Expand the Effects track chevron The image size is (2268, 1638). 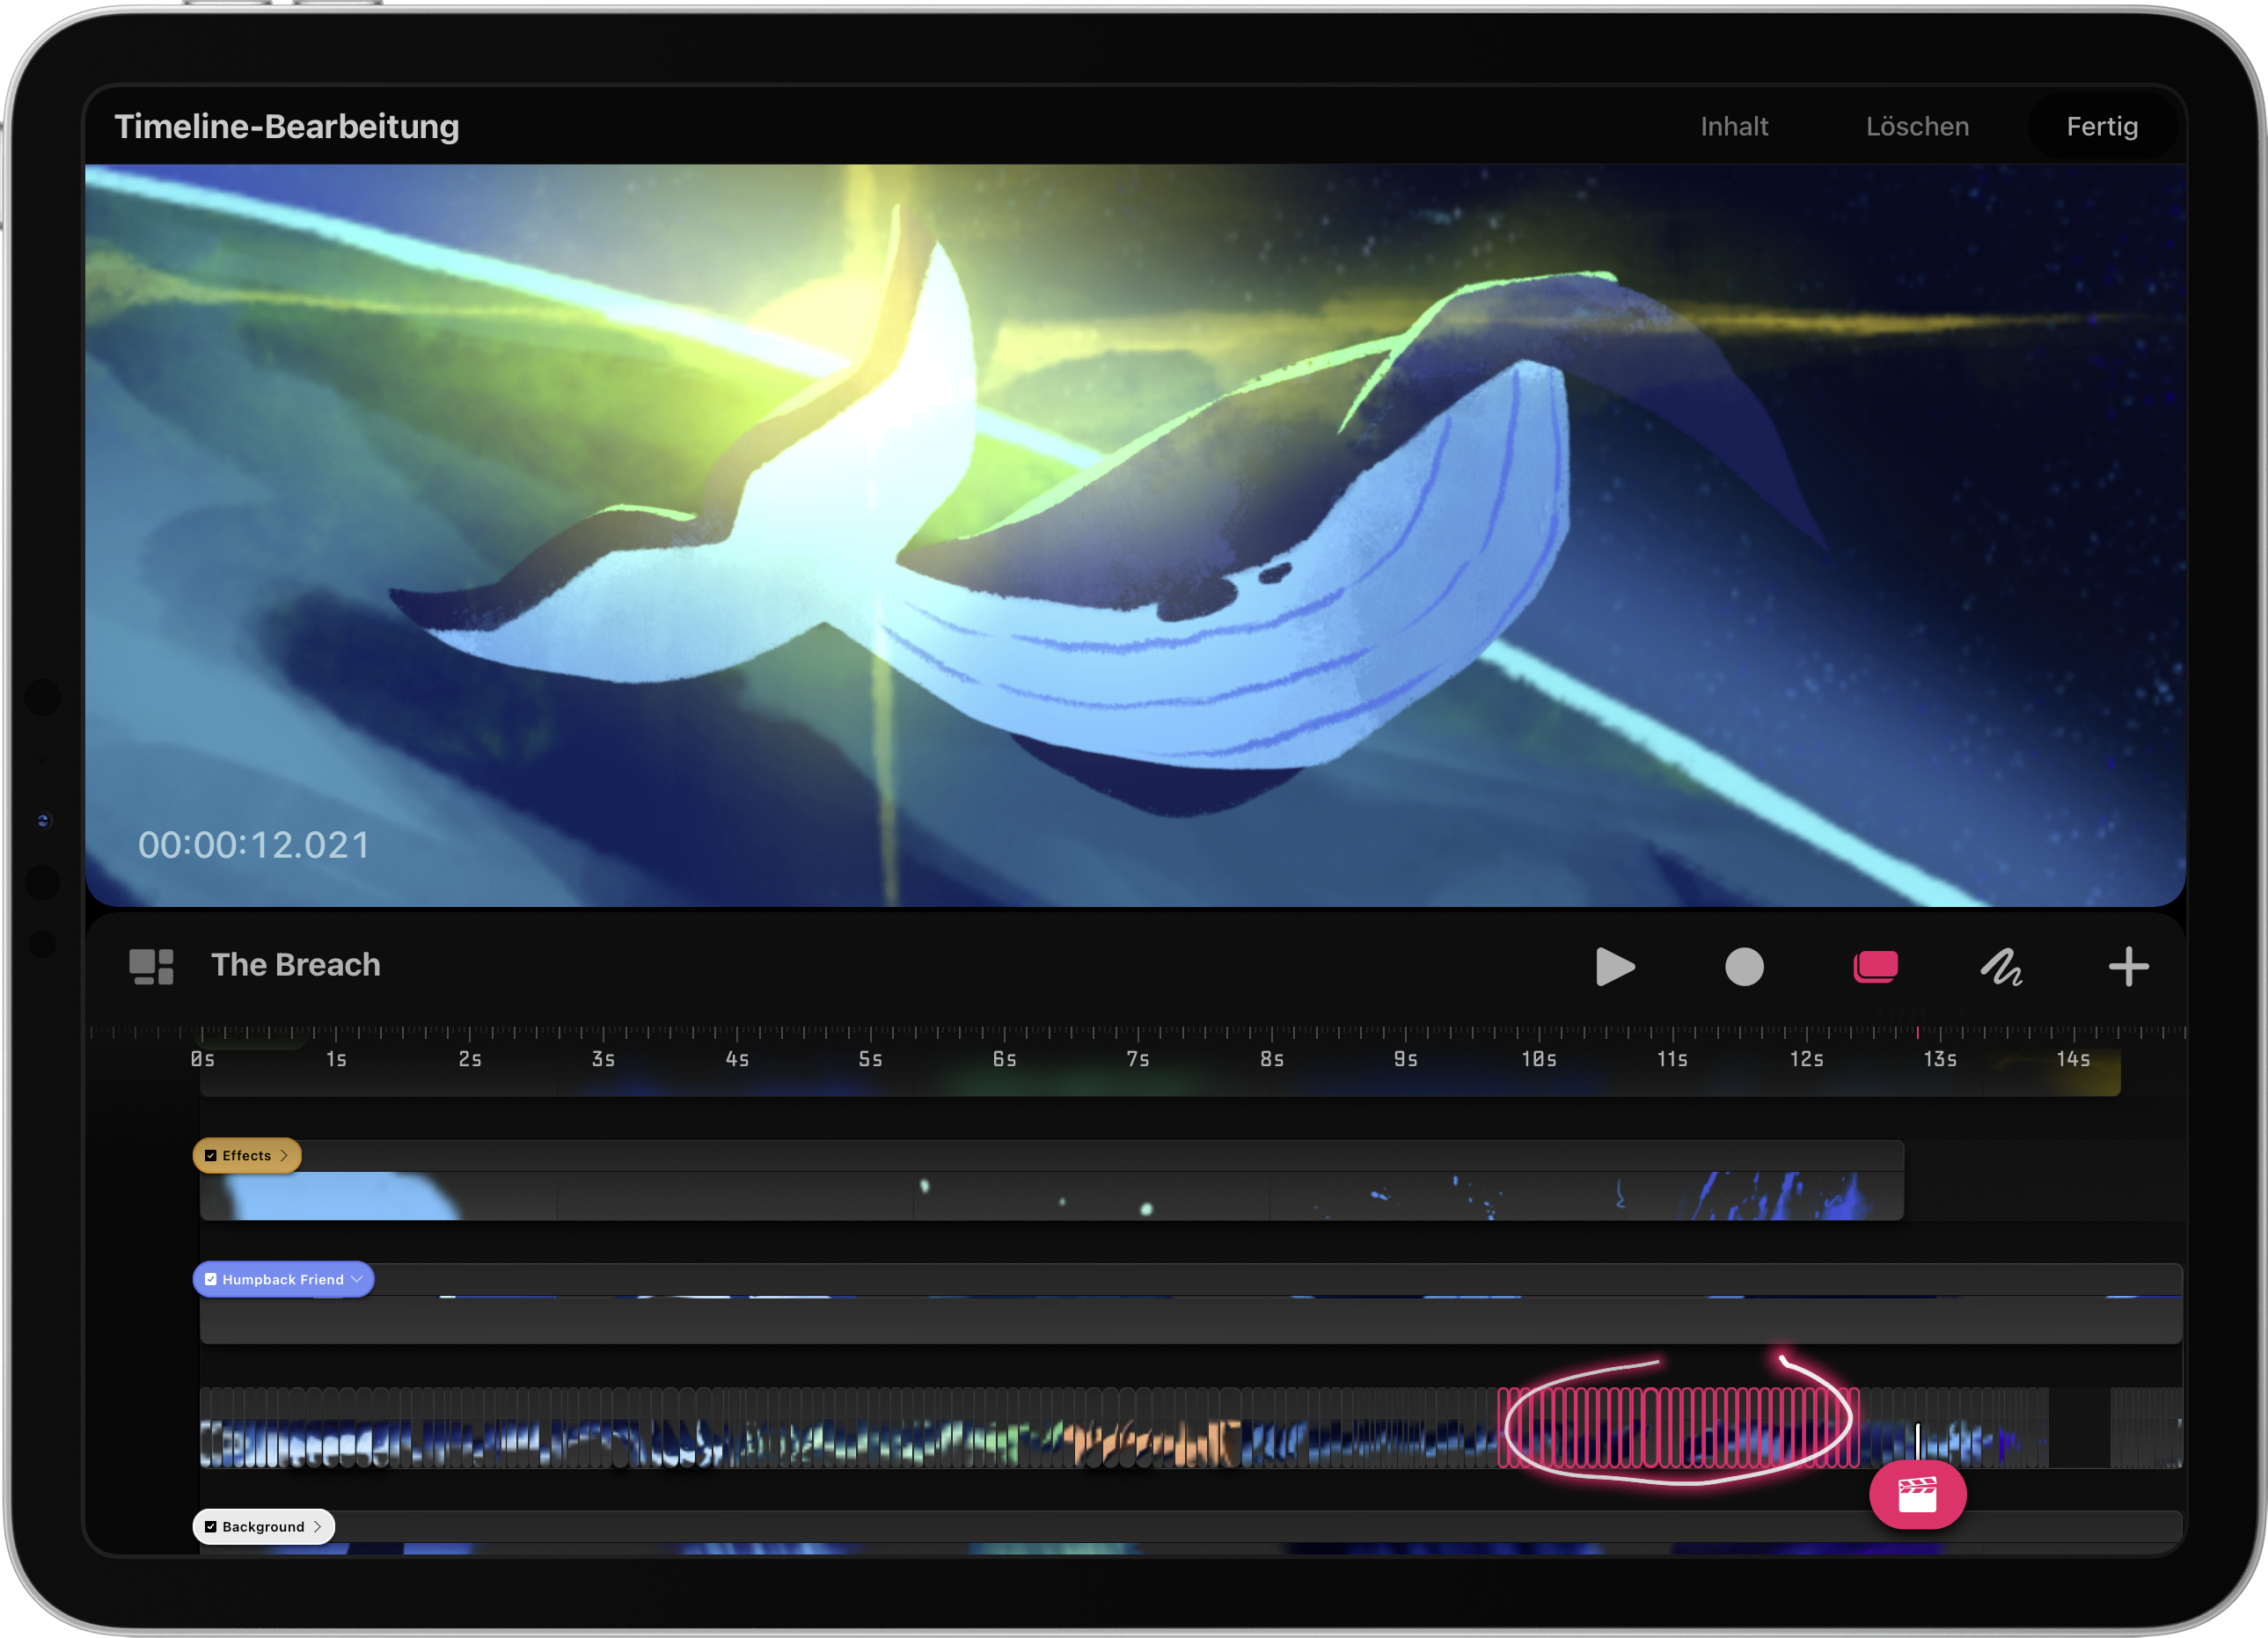(x=284, y=1155)
